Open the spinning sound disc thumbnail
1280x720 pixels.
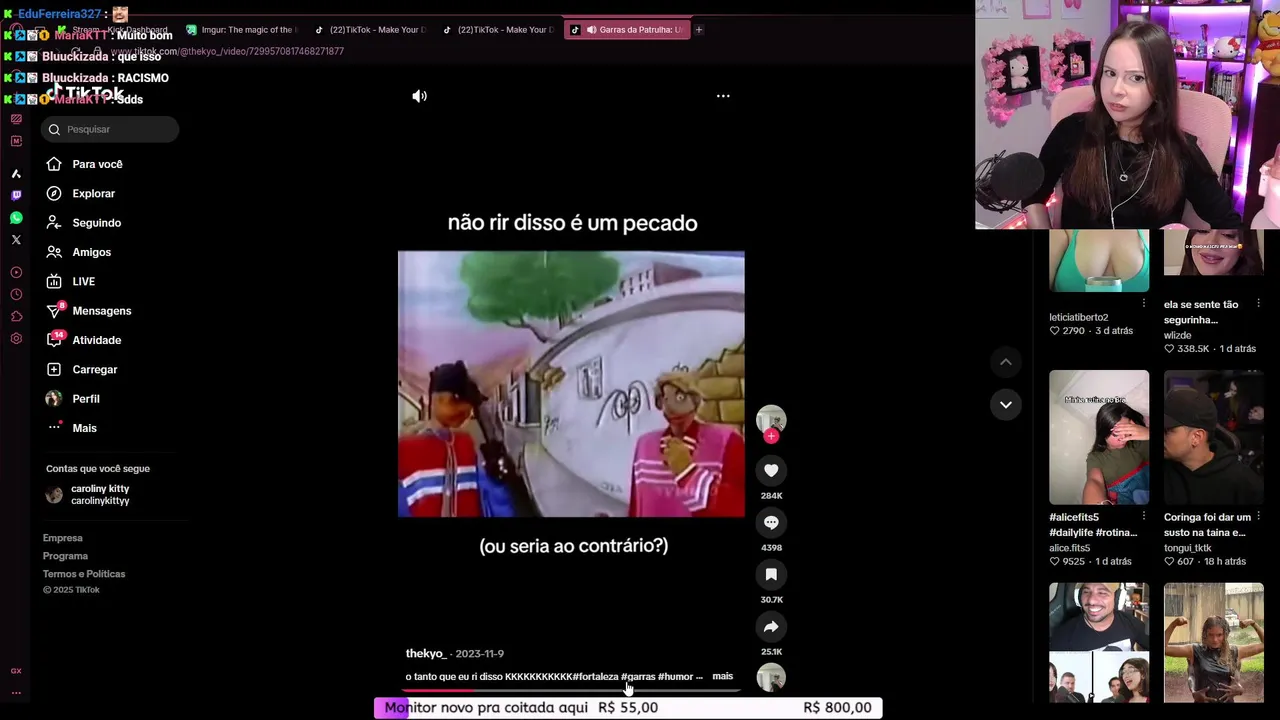tap(771, 677)
